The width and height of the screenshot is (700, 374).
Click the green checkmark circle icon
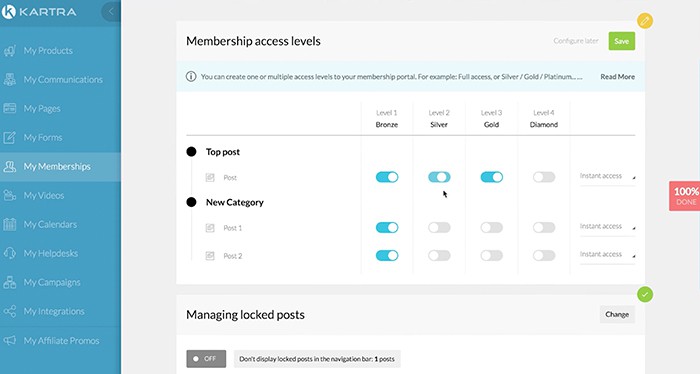click(x=645, y=295)
